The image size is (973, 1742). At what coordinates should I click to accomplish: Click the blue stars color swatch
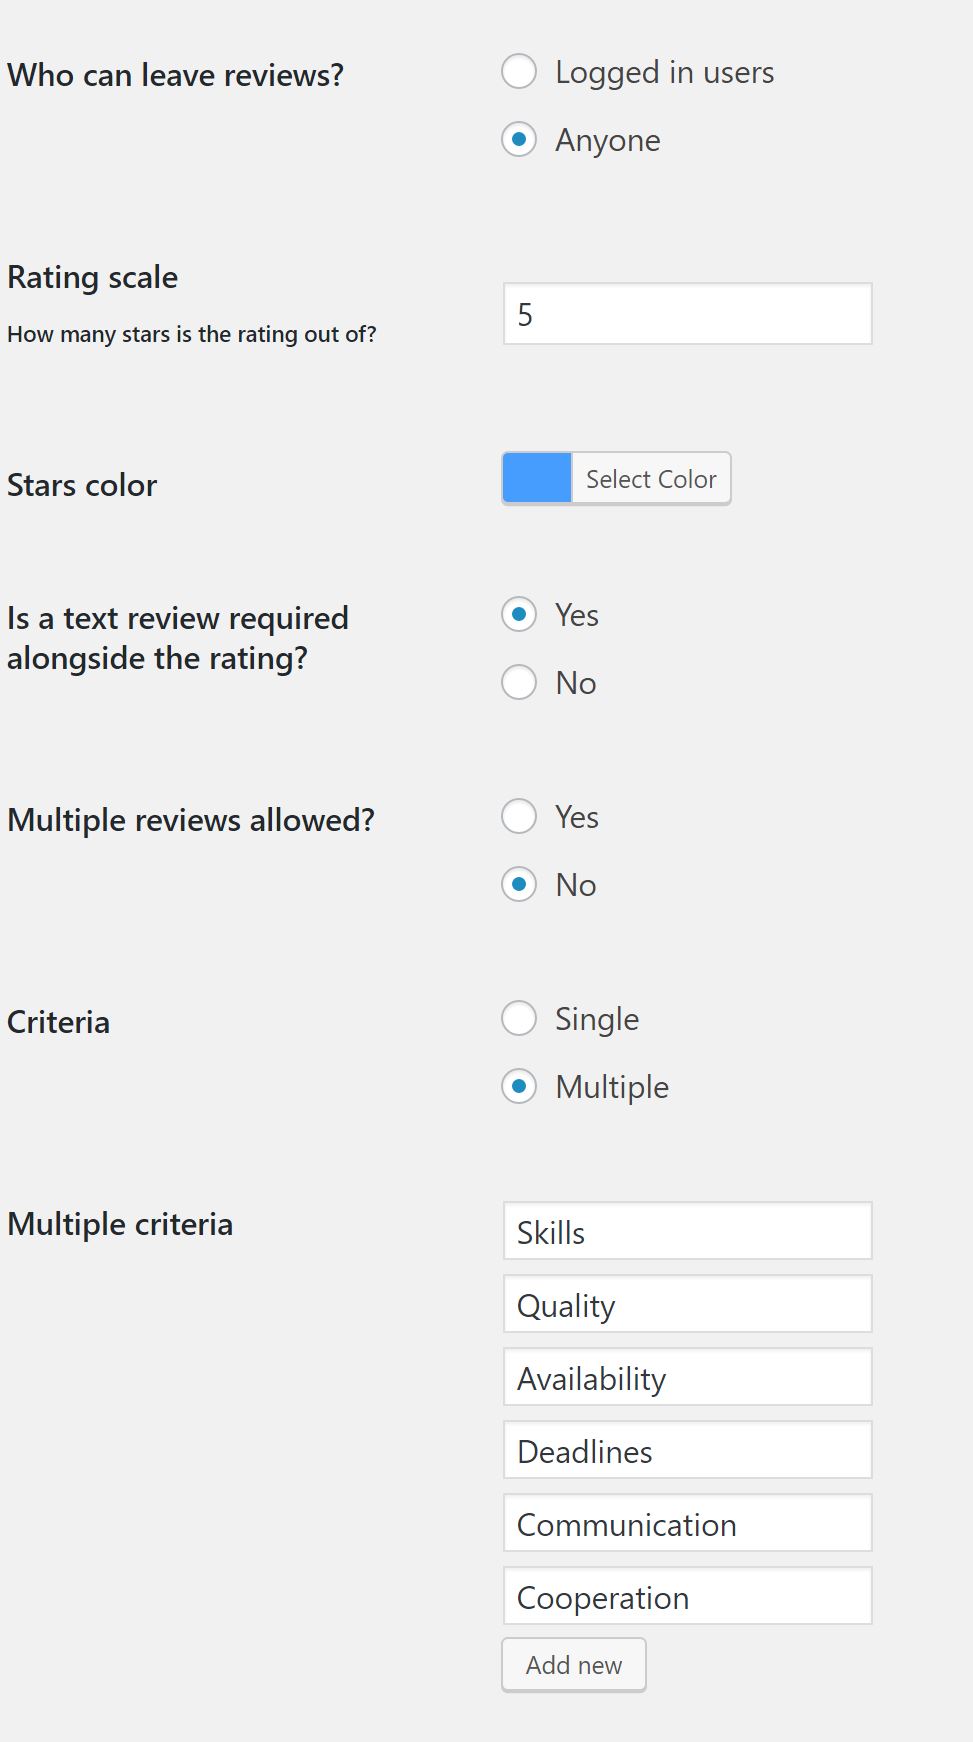pyautogui.click(x=537, y=478)
